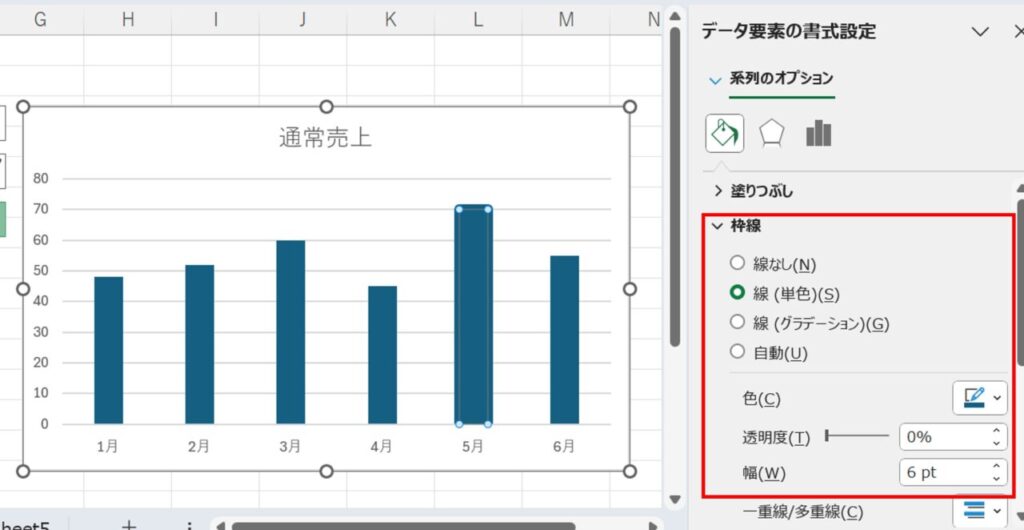Click the 5月 axis label
Screen dimensions: 1024x530
click(473, 446)
